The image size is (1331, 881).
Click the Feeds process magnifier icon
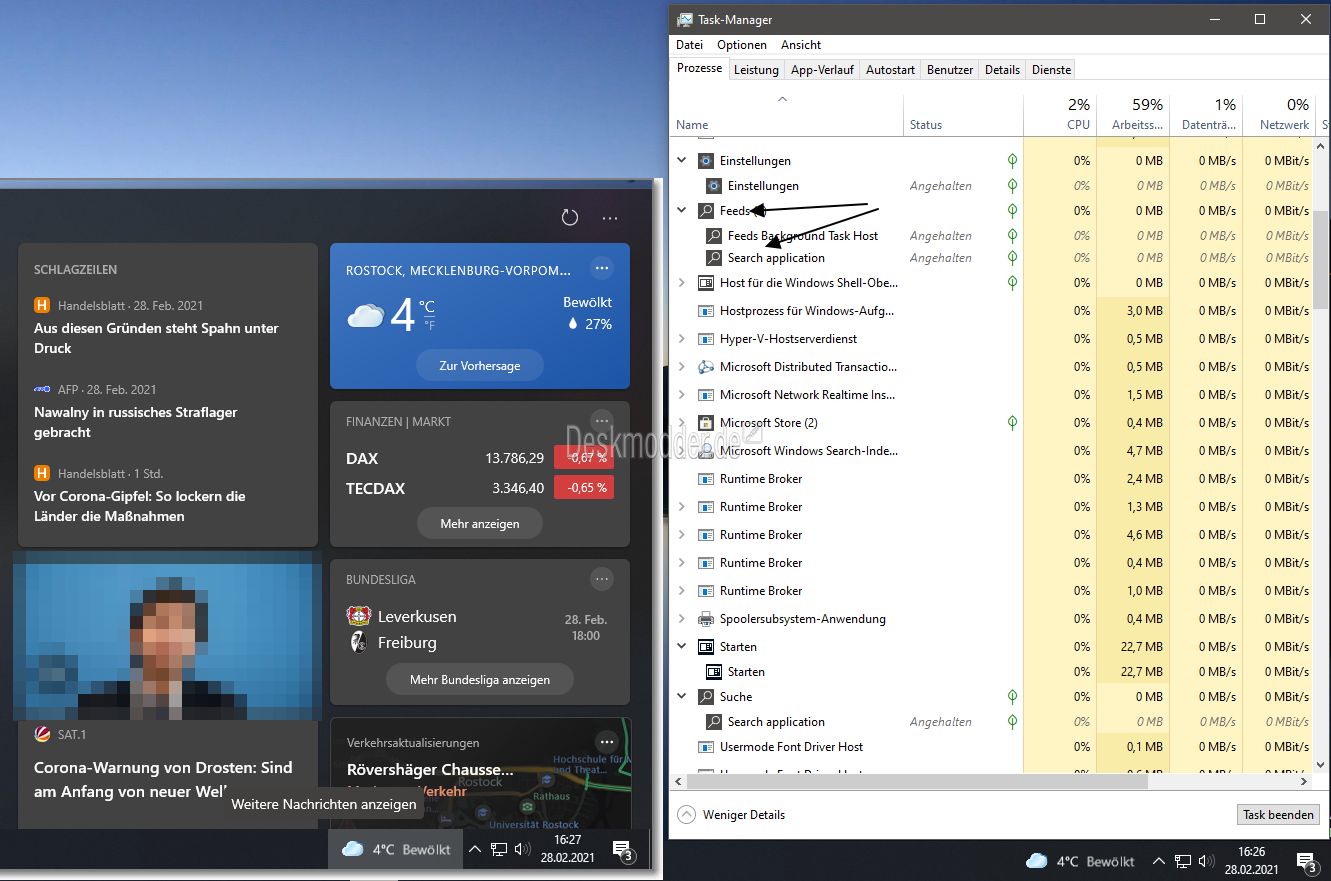[705, 210]
